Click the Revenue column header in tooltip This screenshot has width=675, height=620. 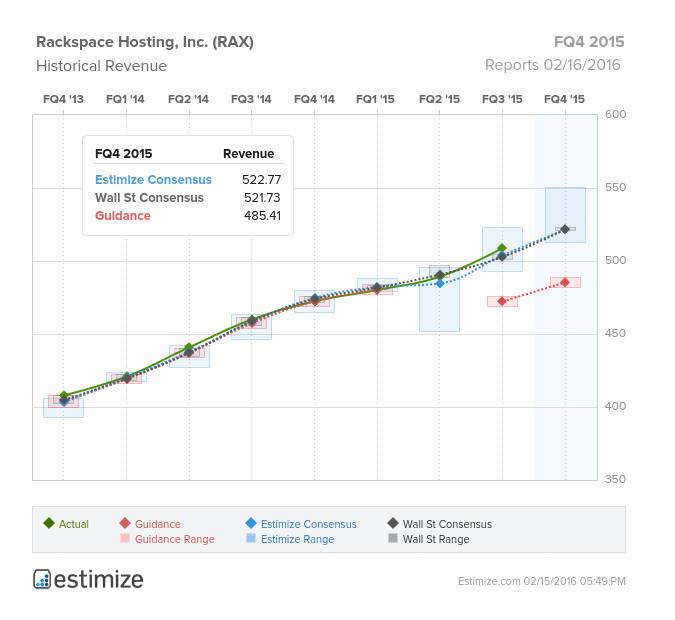[x=248, y=154]
